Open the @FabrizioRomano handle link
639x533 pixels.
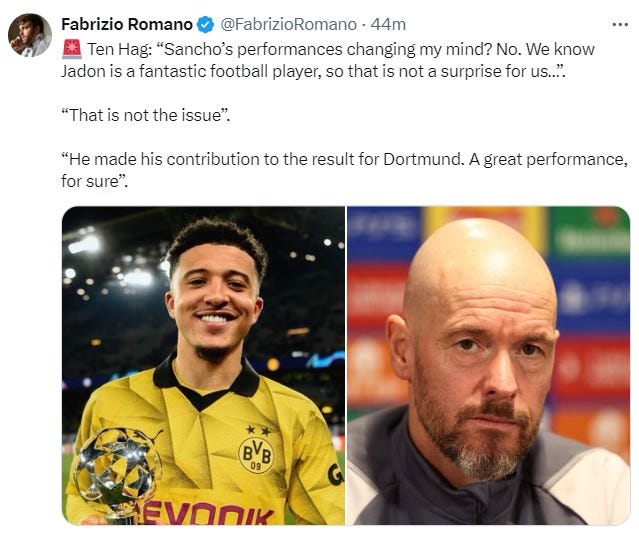[x=289, y=24]
